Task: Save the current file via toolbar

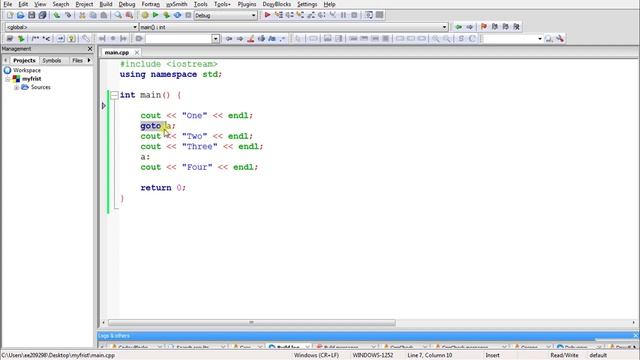Action: click(31, 15)
